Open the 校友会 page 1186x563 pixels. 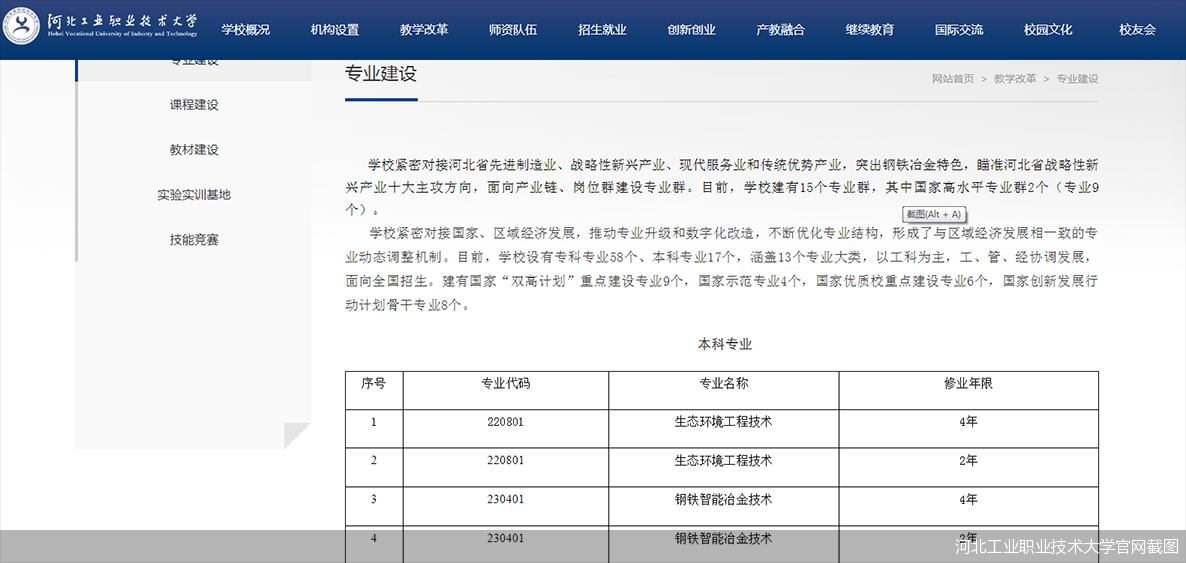[1137, 30]
